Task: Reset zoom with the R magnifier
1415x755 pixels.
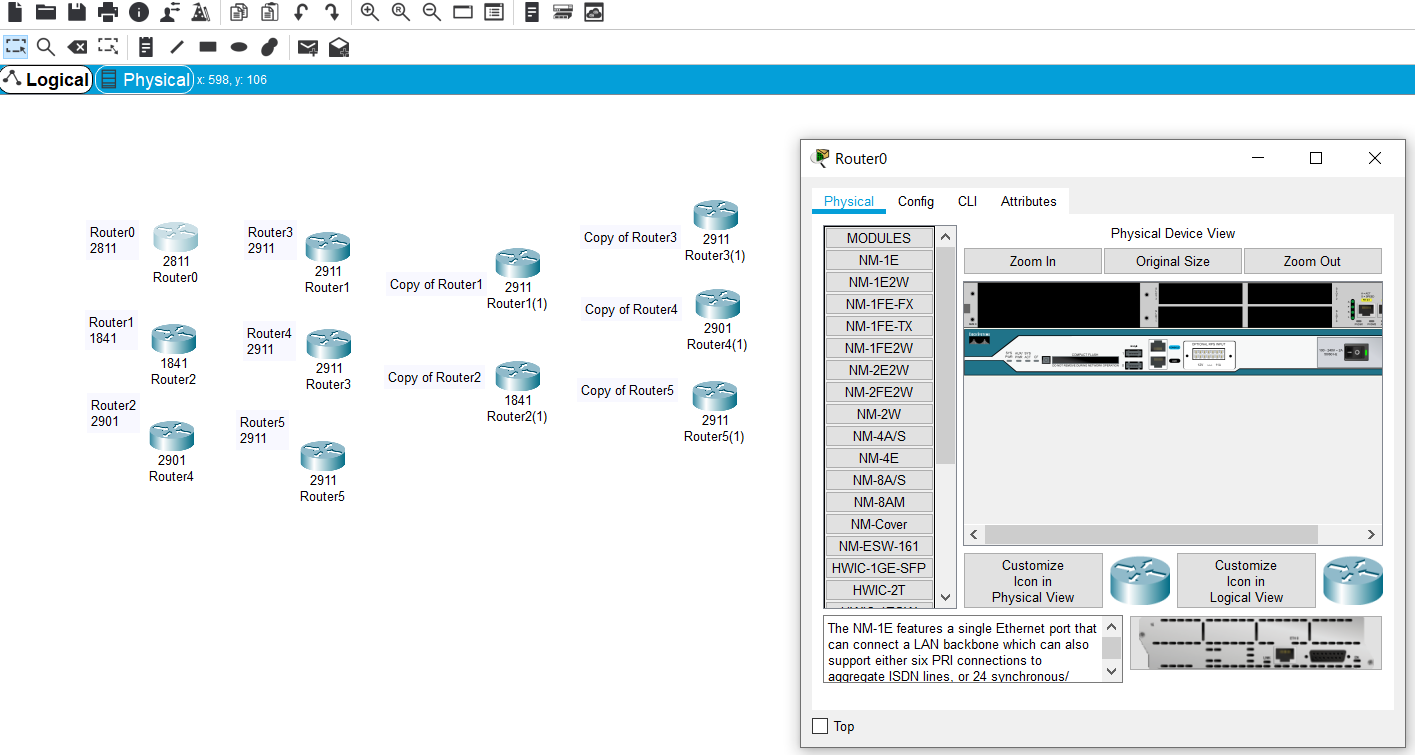Action: coord(401,12)
